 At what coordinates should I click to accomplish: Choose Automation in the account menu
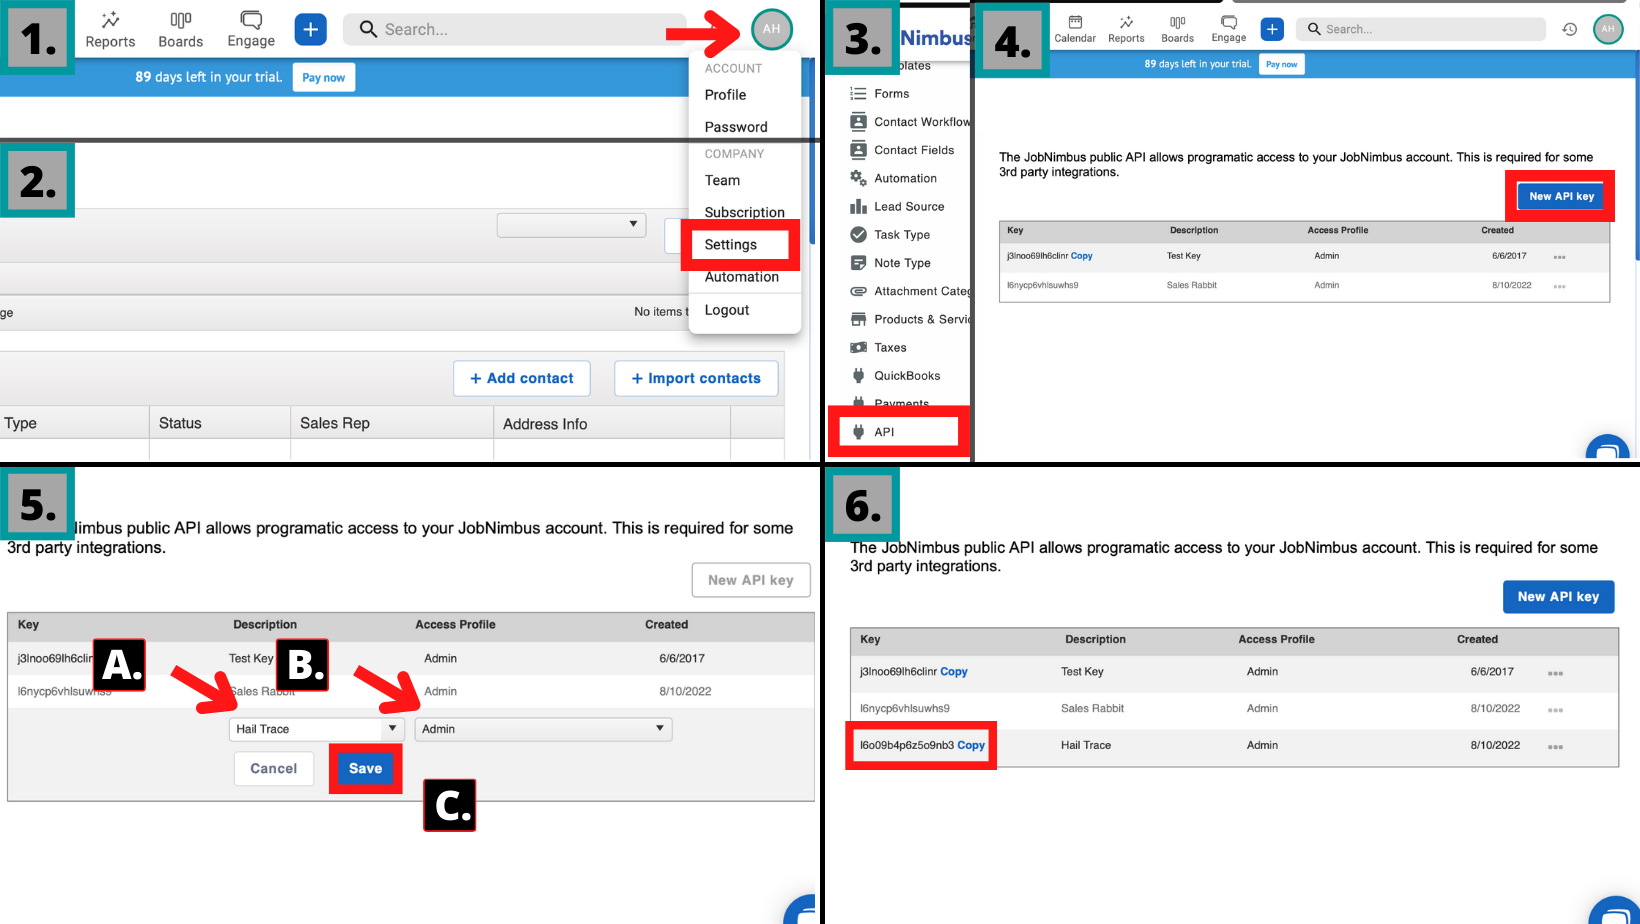pyautogui.click(x=741, y=277)
